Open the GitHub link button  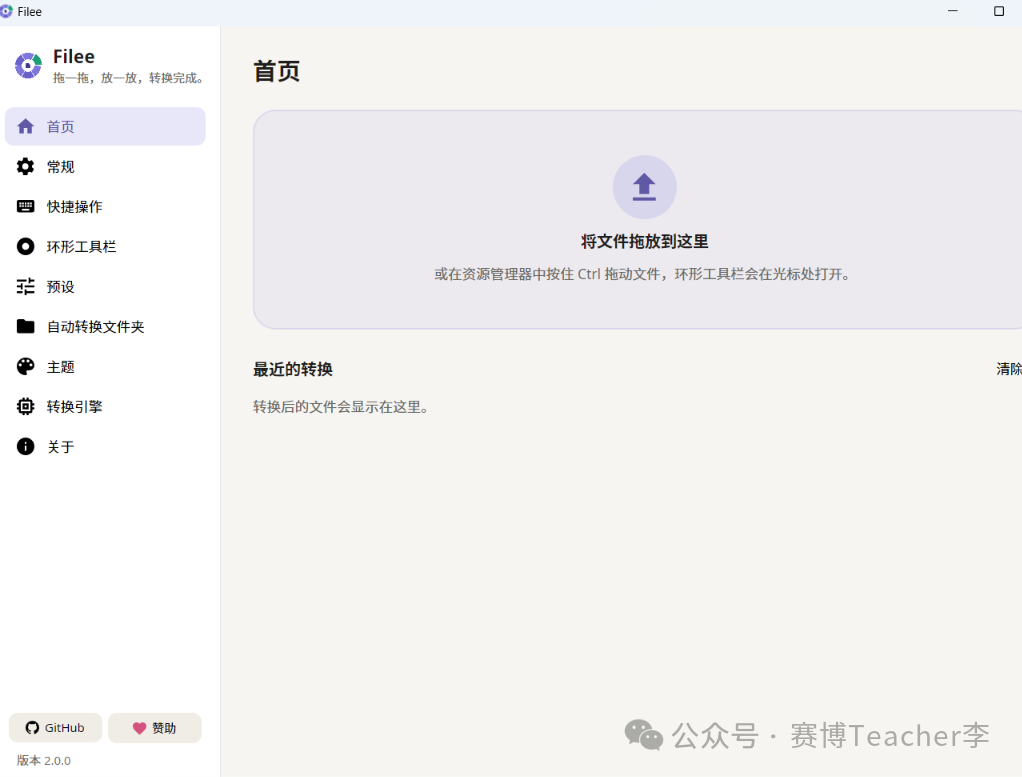click(x=55, y=728)
